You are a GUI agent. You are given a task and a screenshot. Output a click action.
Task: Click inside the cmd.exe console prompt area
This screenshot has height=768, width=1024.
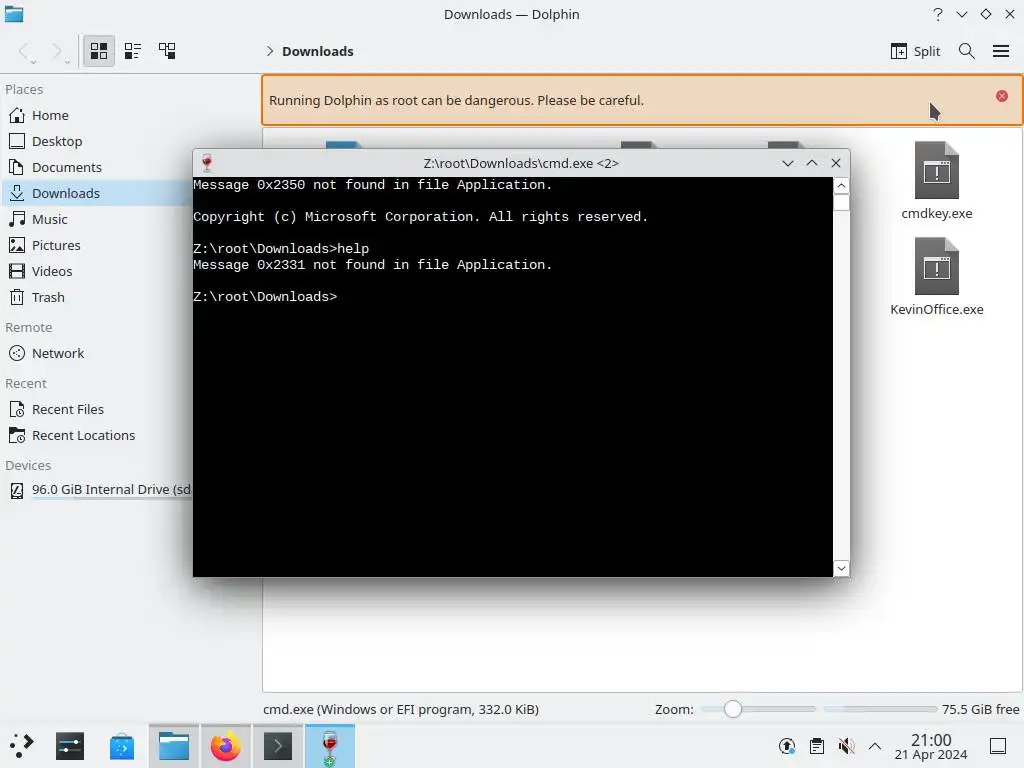513,377
